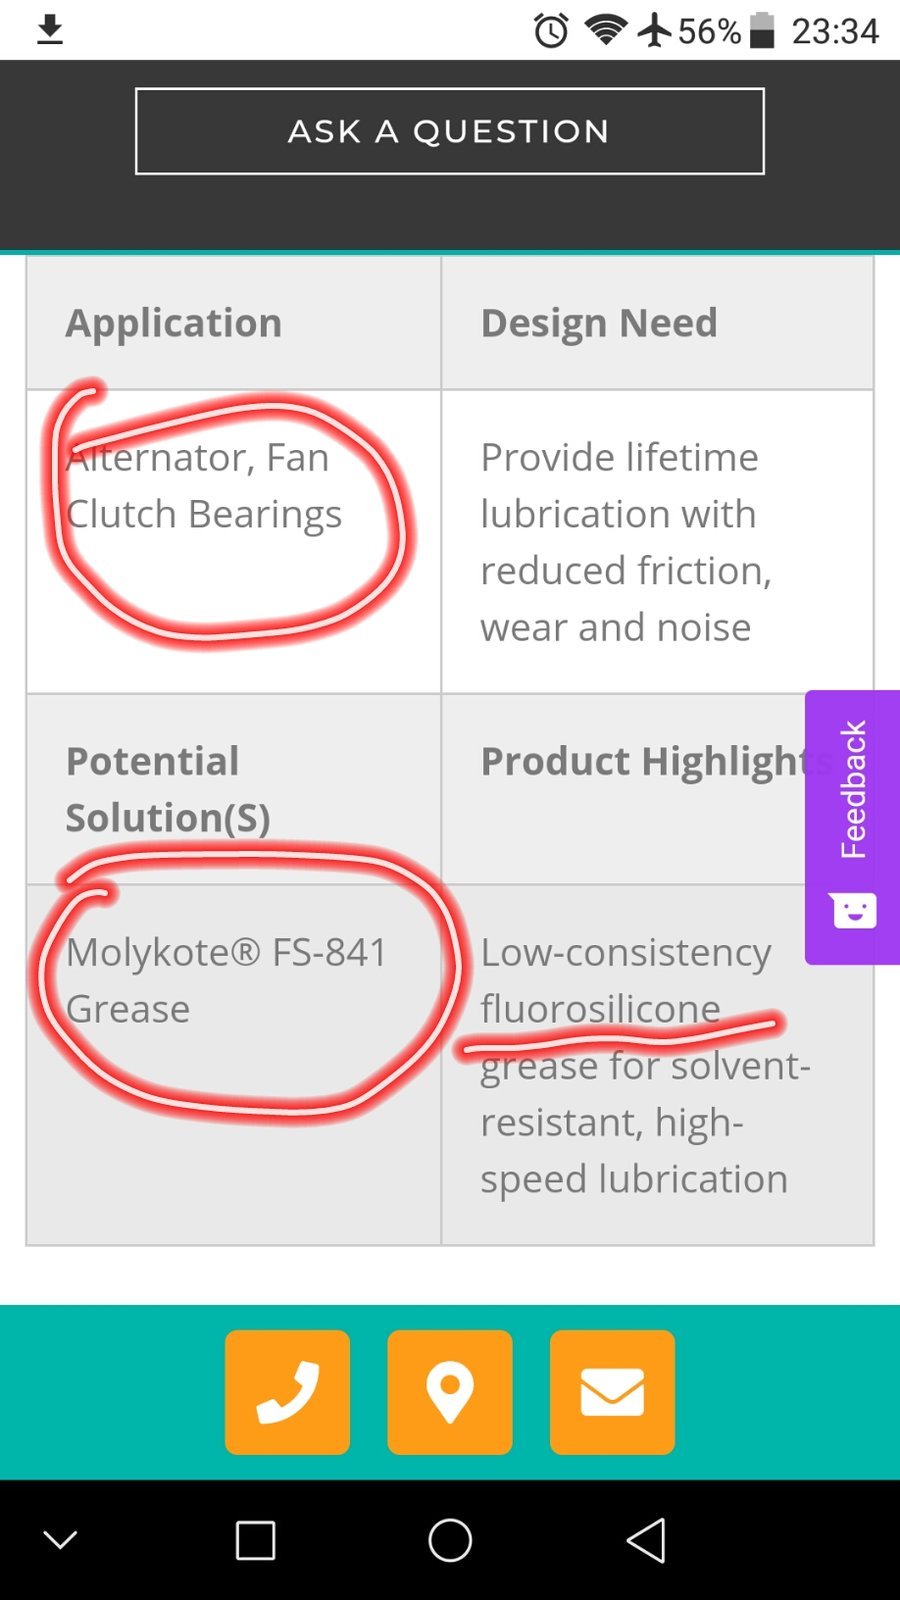Tap the download arrow status icon

[x=50, y=30]
